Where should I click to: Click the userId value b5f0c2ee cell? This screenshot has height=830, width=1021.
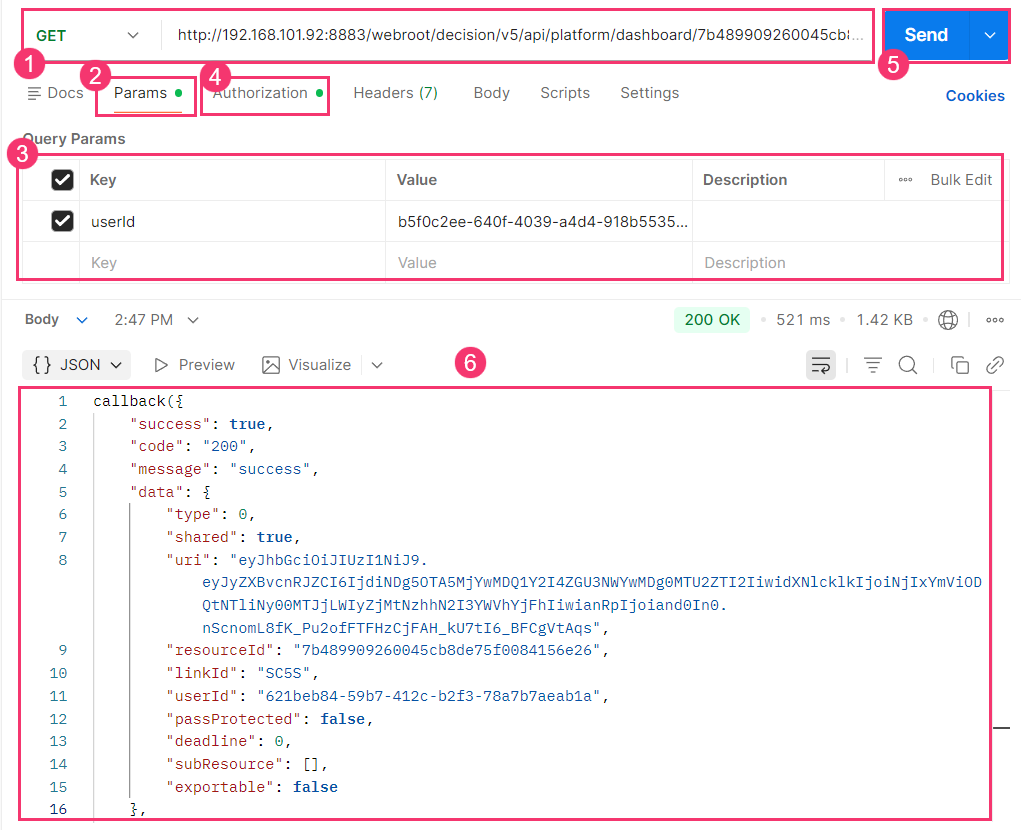[538, 221]
